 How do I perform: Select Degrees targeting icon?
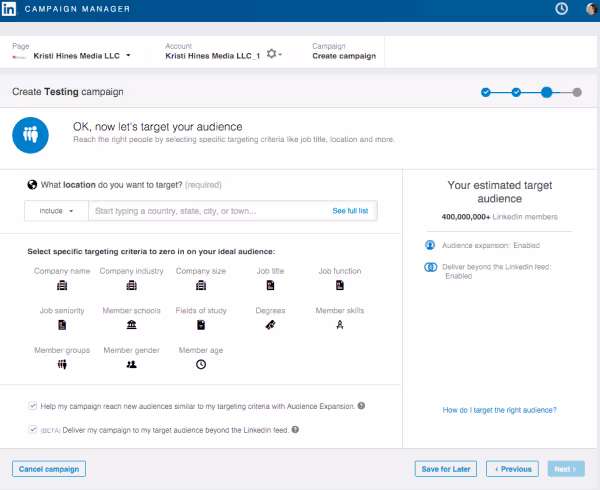click(x=271, y=325)
